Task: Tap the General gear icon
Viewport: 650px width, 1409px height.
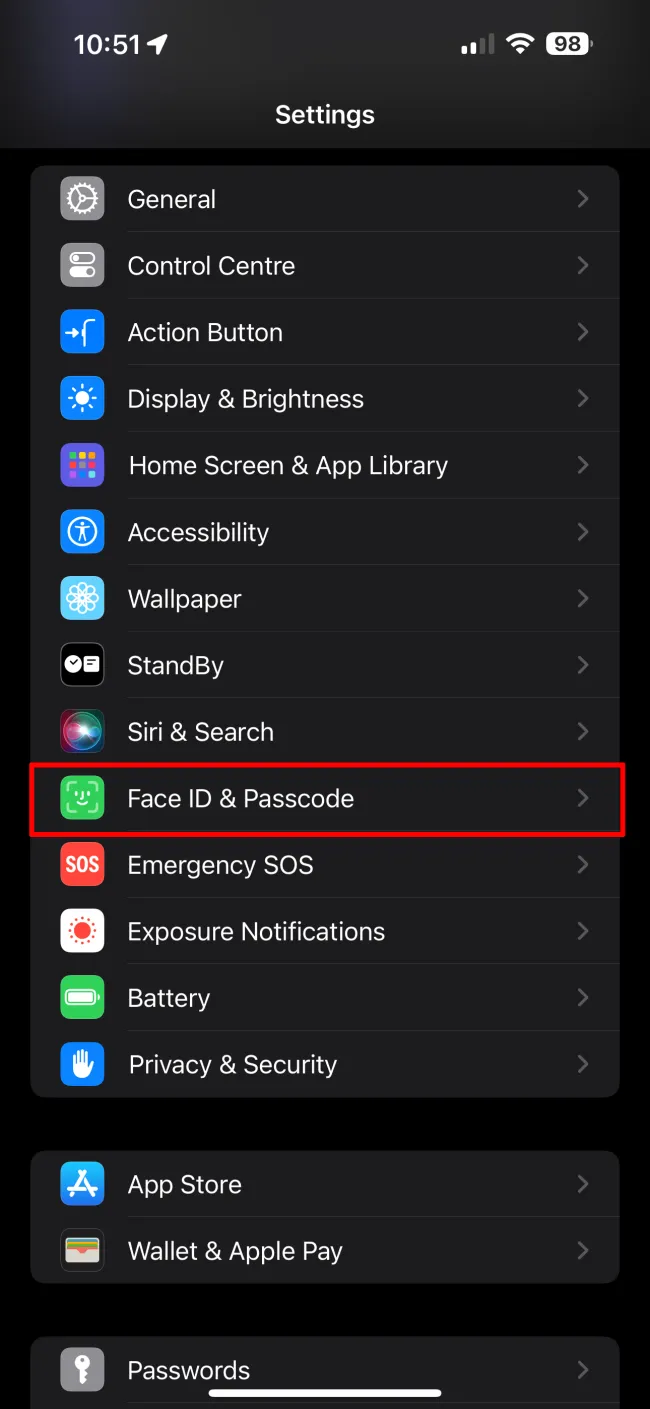Action: click(82, 199)
